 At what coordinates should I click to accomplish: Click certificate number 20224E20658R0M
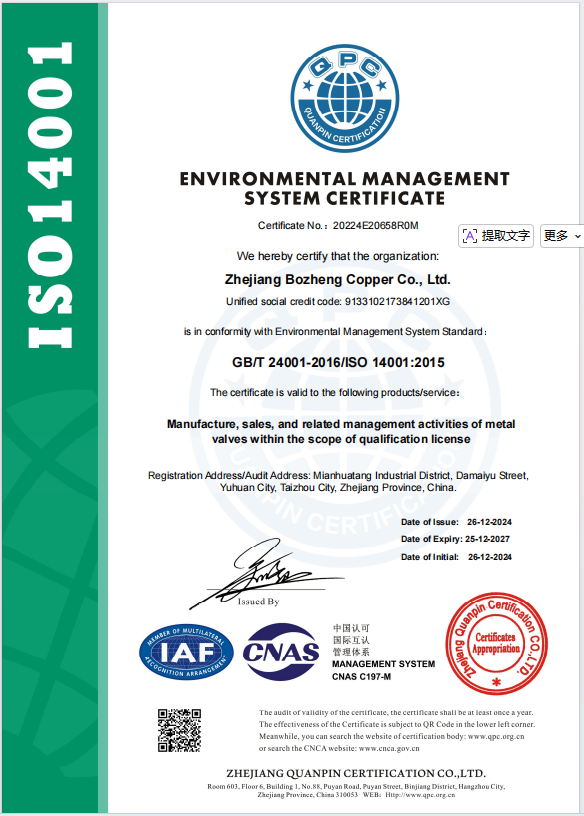click(x=376, y=225)
